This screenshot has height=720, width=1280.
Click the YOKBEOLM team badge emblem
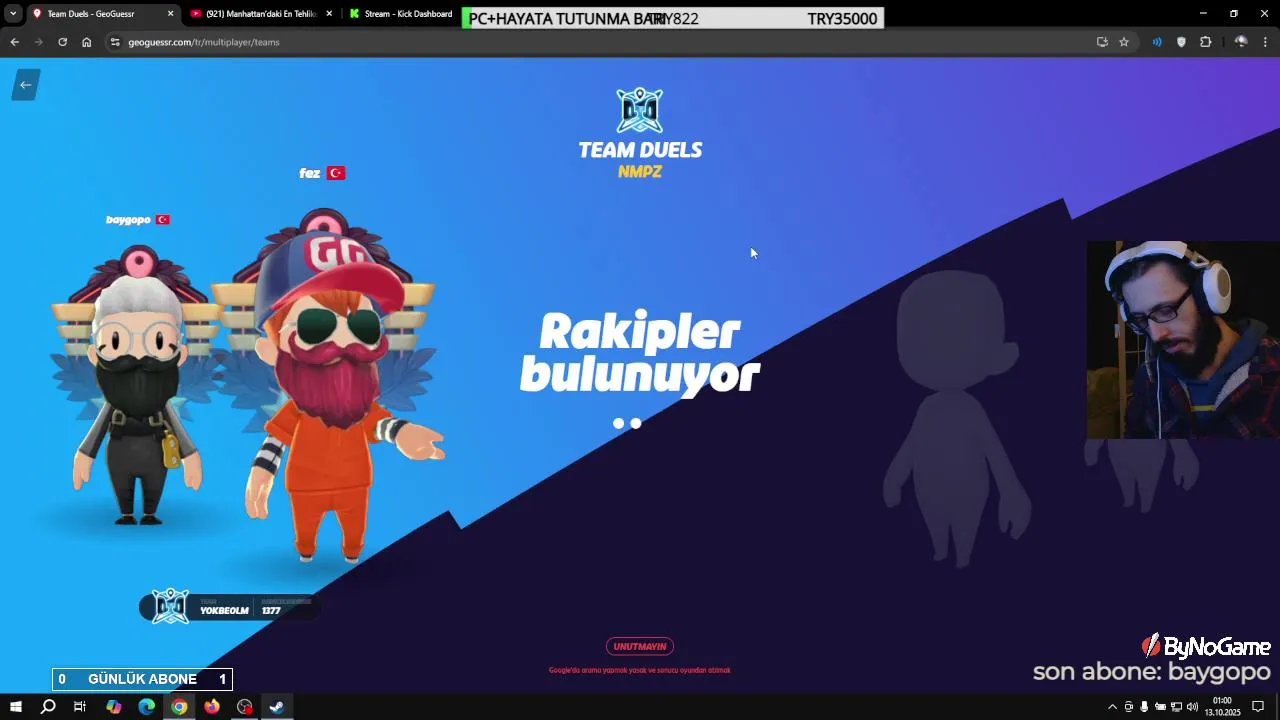click(x=170, y=606)
